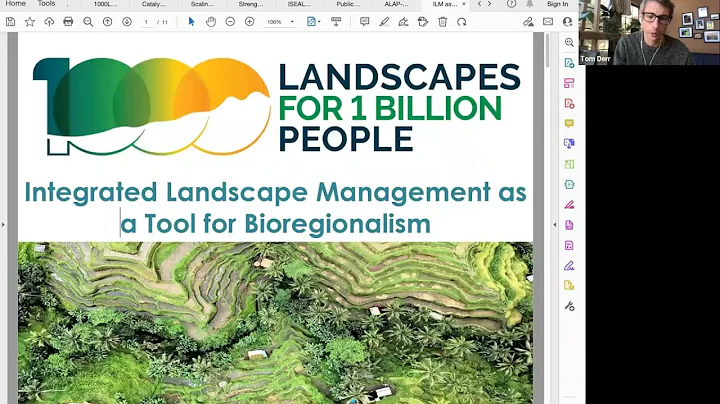
Task: Rotate the page view clockwise
Action: tap(462, 22)
